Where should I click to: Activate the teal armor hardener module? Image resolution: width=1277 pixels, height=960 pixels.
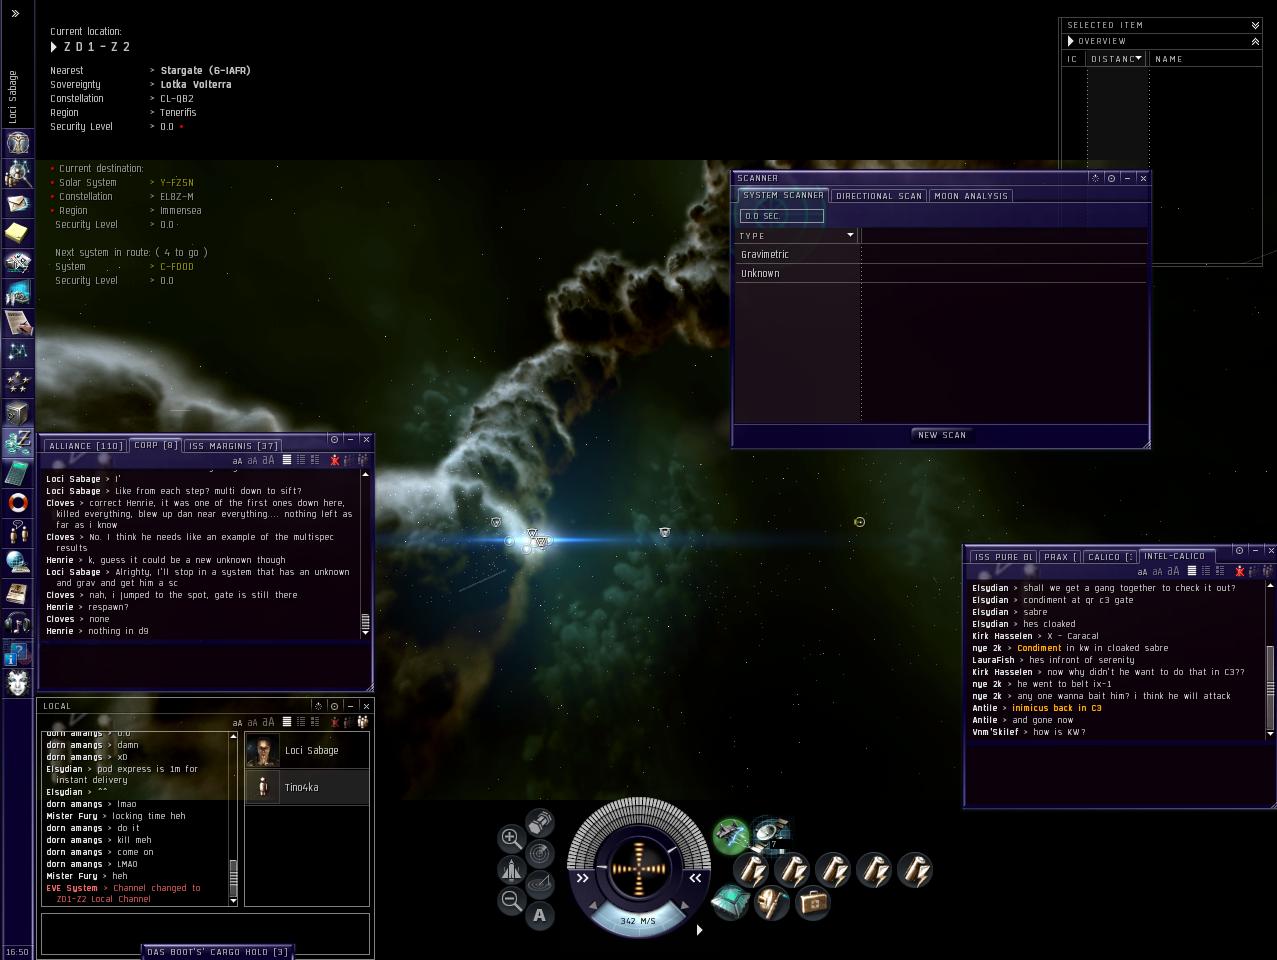731,903
